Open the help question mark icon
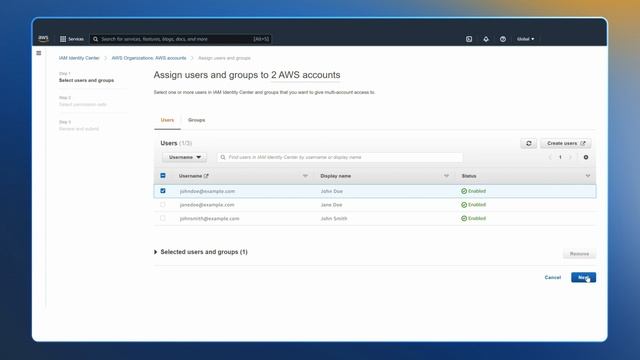Viewport: 640px width, 360px height. (x=503, y=39)
